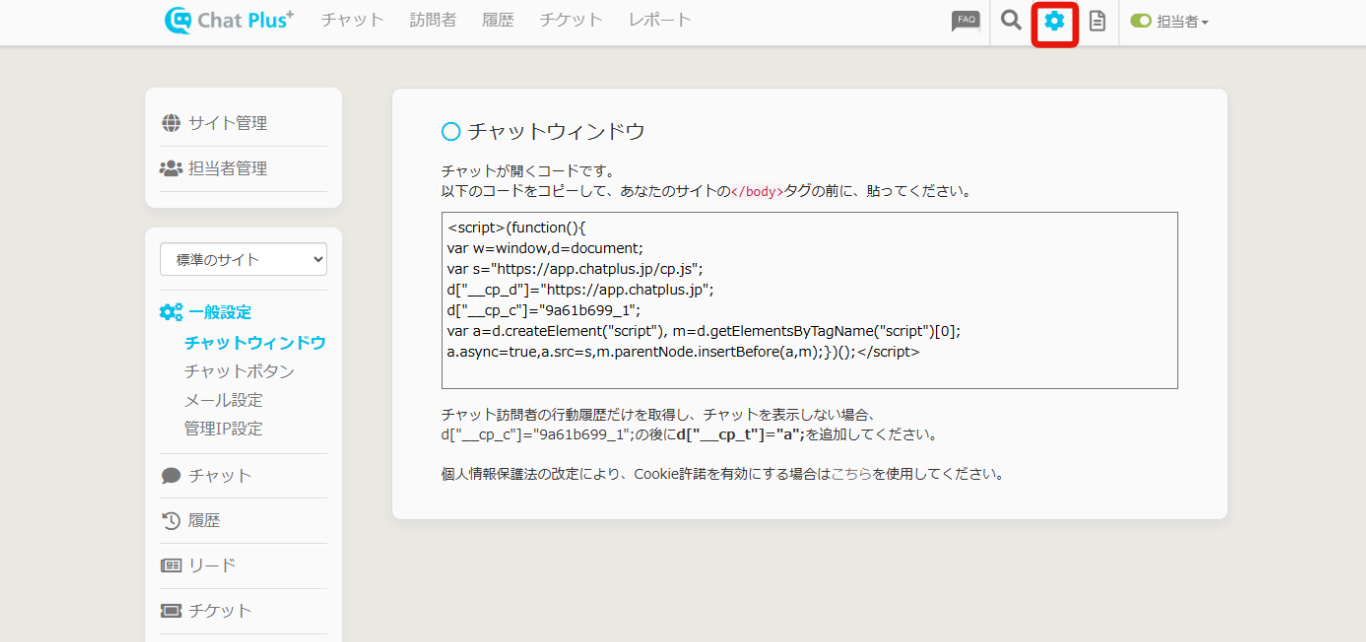Expand the 担当者 account menu
This screenshot has width=1366, height=642.
(x=1183, y=22)
